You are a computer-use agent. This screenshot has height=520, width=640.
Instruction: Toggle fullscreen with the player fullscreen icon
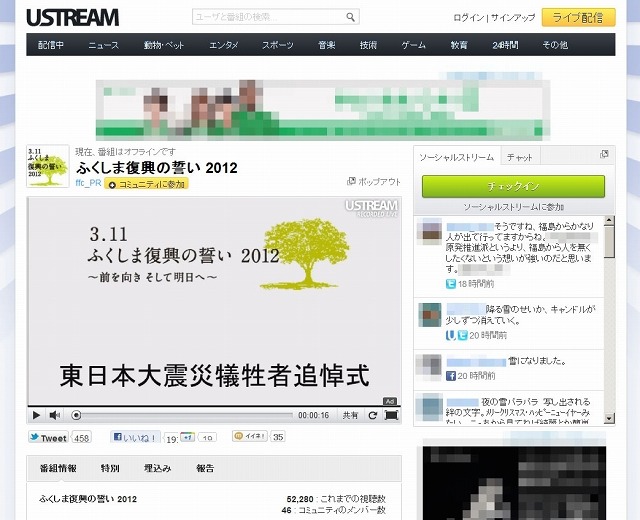click(391, 415)
